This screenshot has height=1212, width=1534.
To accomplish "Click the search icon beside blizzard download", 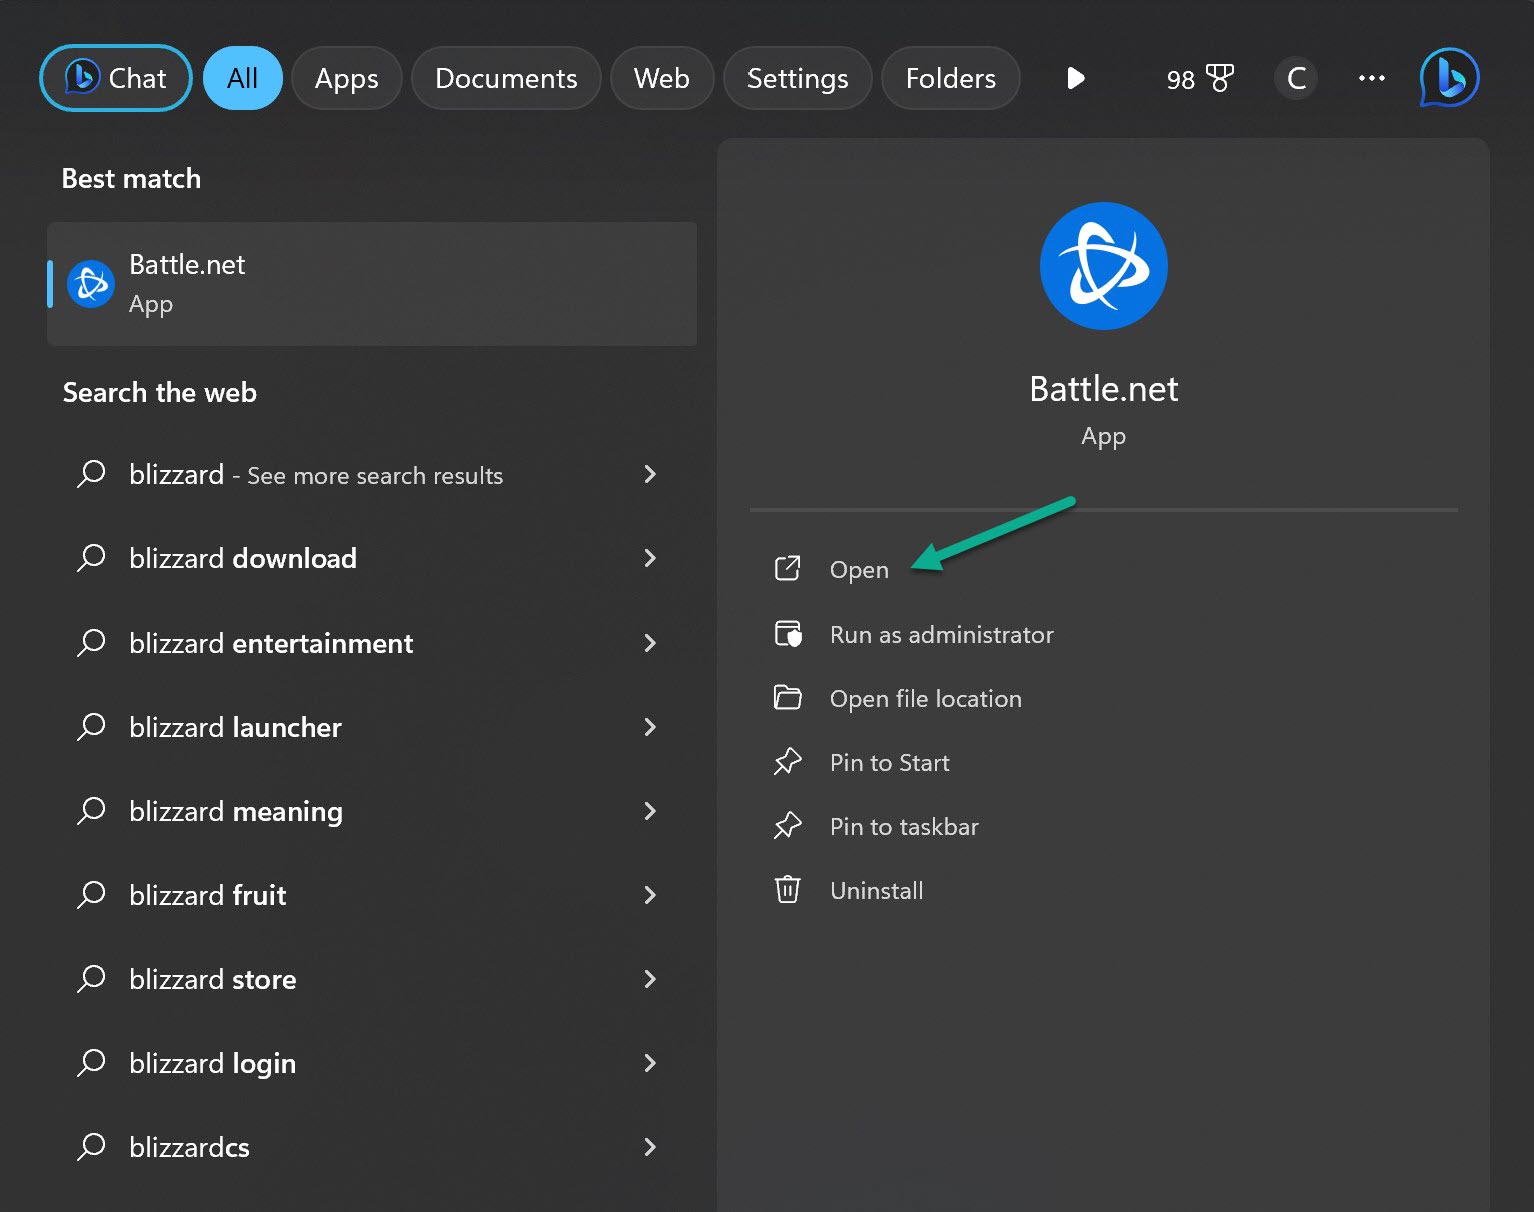I will pos(91,557).
